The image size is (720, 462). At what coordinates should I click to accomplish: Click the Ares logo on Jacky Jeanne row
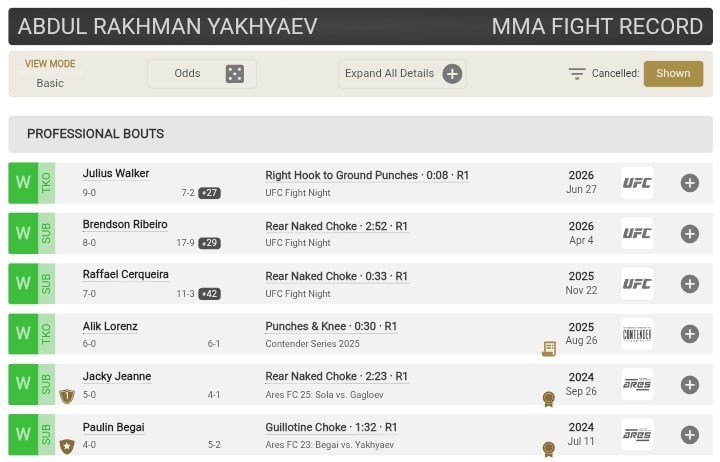(637, 384)
